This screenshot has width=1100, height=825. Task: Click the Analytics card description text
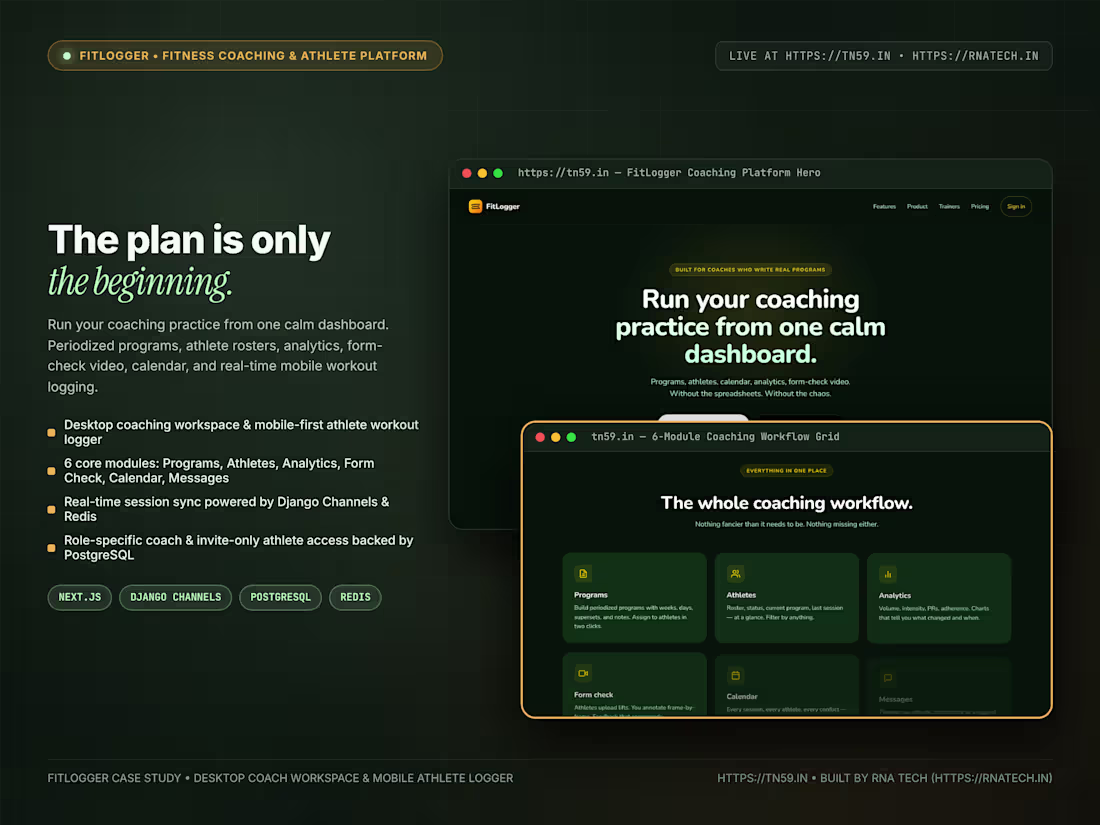[x=934, y=613]
